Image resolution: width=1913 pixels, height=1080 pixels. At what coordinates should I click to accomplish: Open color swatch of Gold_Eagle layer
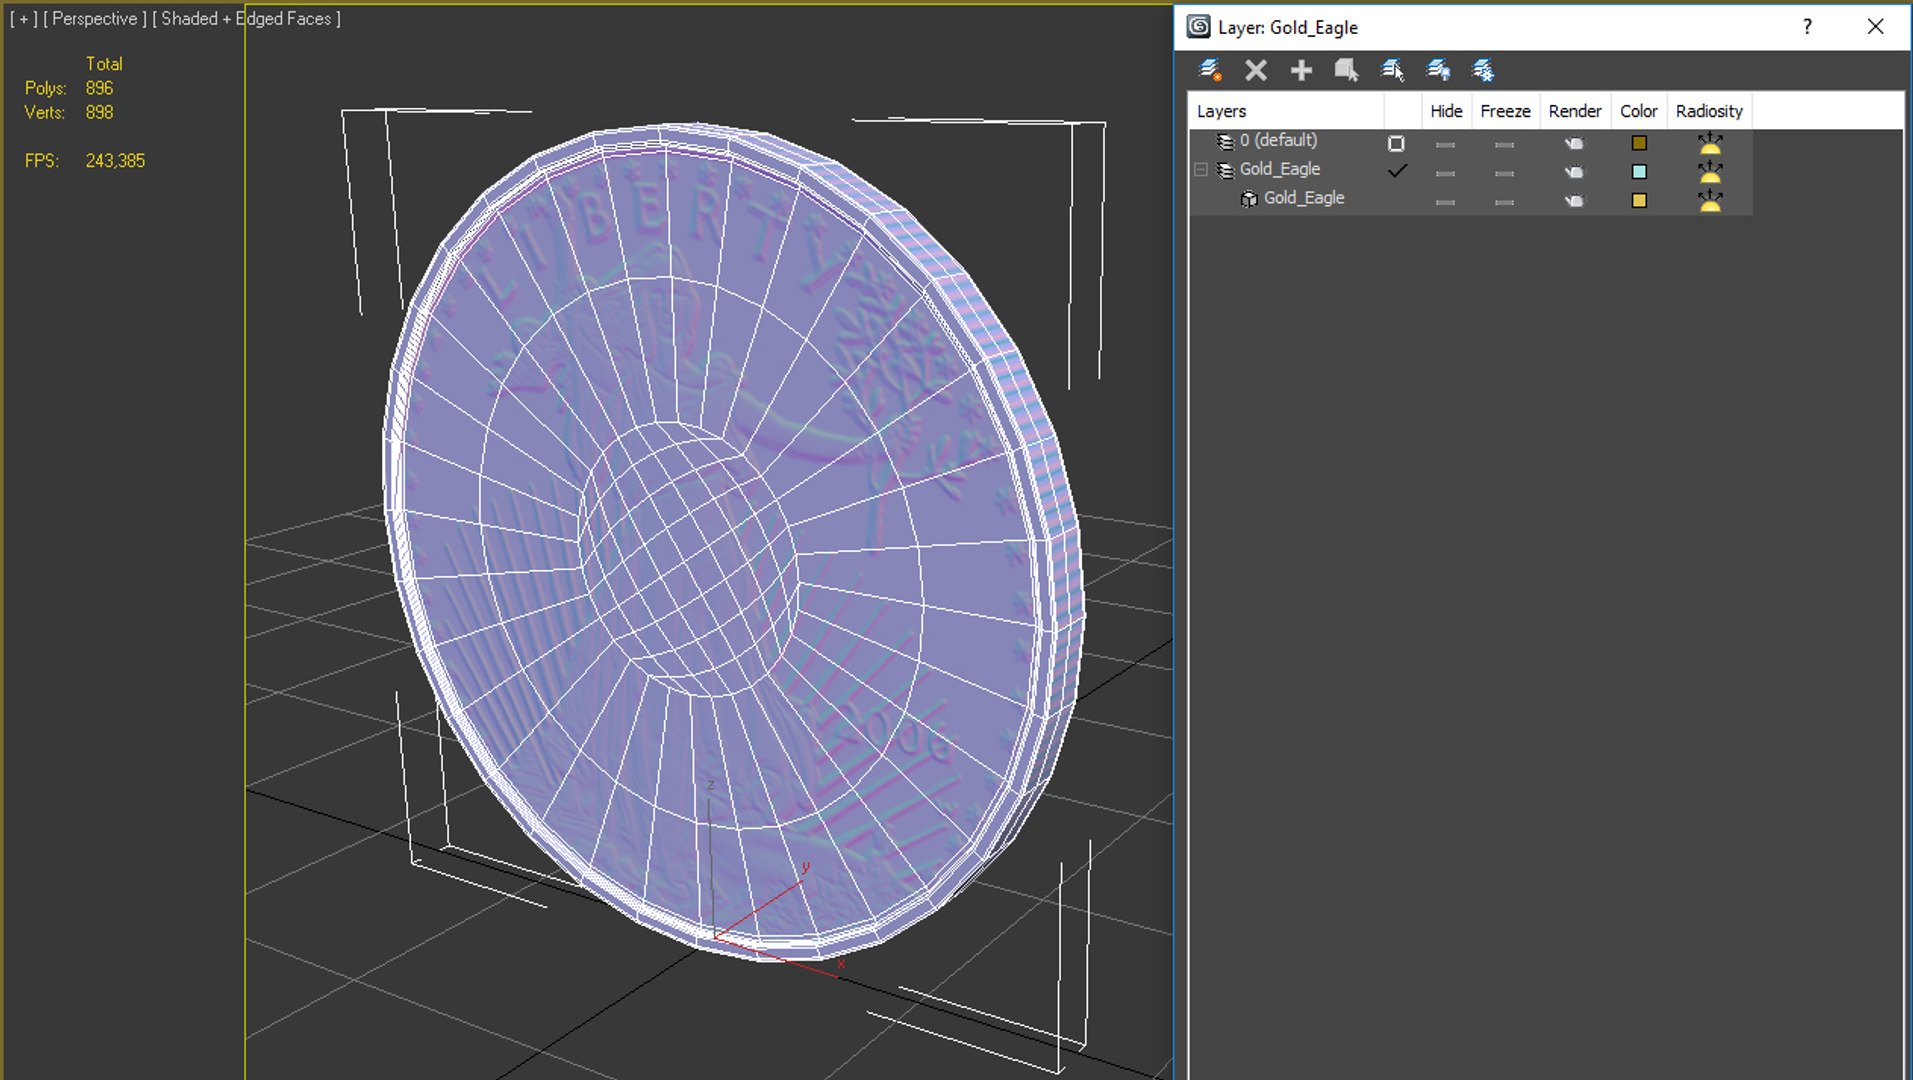pyautogui.click(x=1639, y=172)
